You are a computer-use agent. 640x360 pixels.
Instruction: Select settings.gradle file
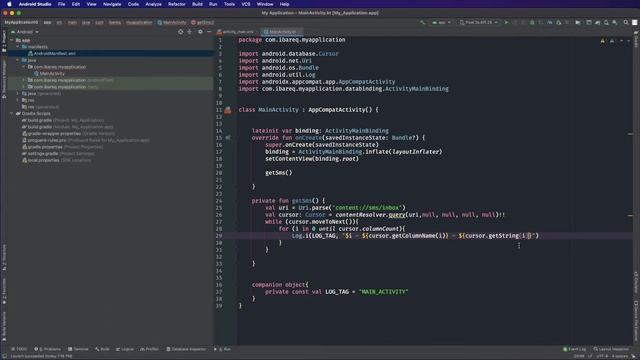[58, 154]
